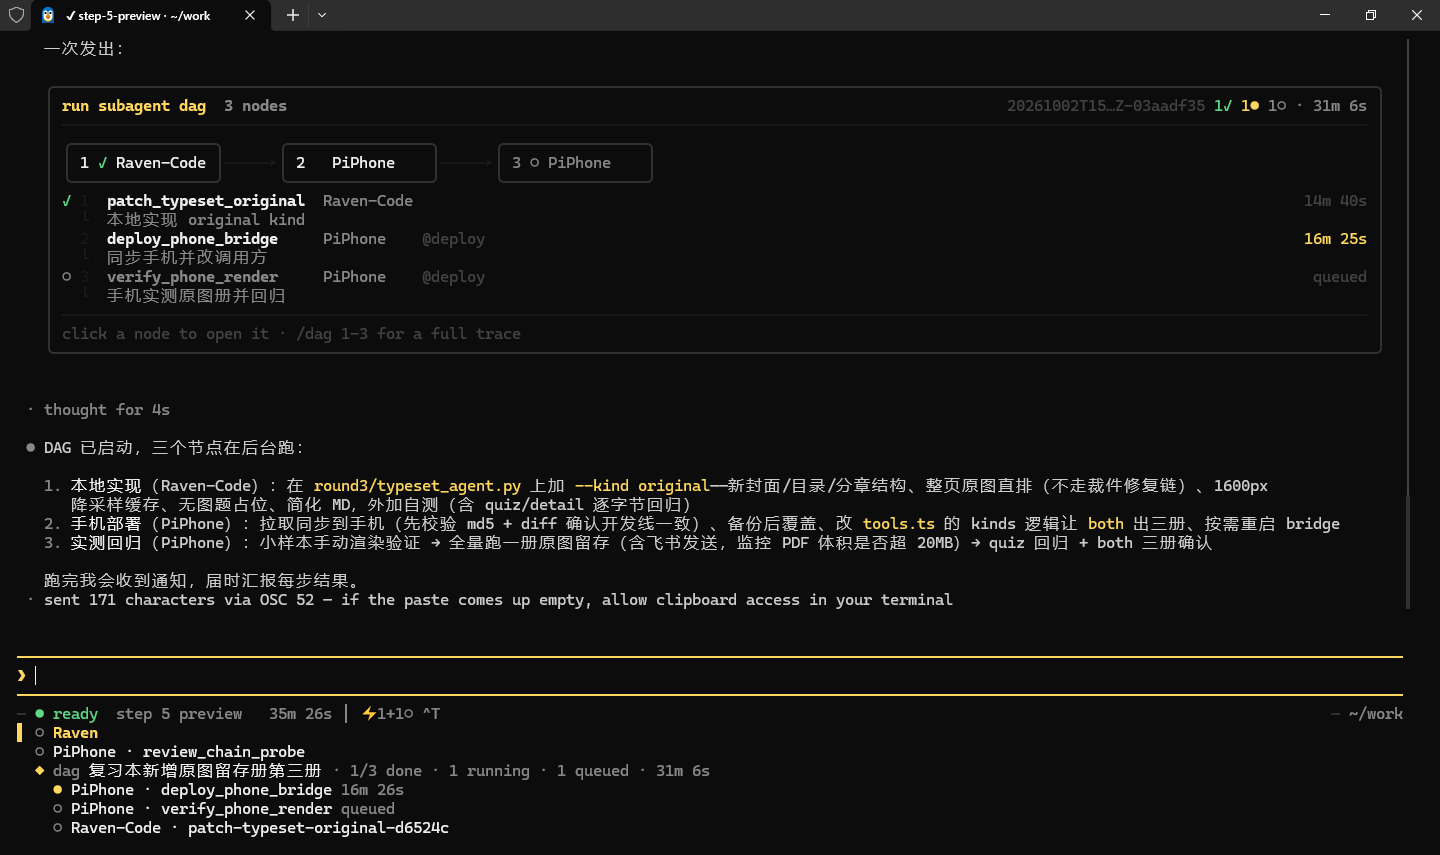Screen dimensions: 1440x855
Task: Click the green ready status dot
Action: [x=40, y=714]
